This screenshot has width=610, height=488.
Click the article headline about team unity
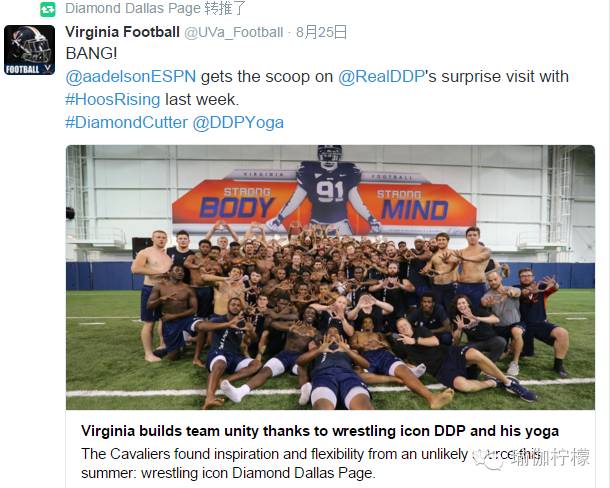320,431
